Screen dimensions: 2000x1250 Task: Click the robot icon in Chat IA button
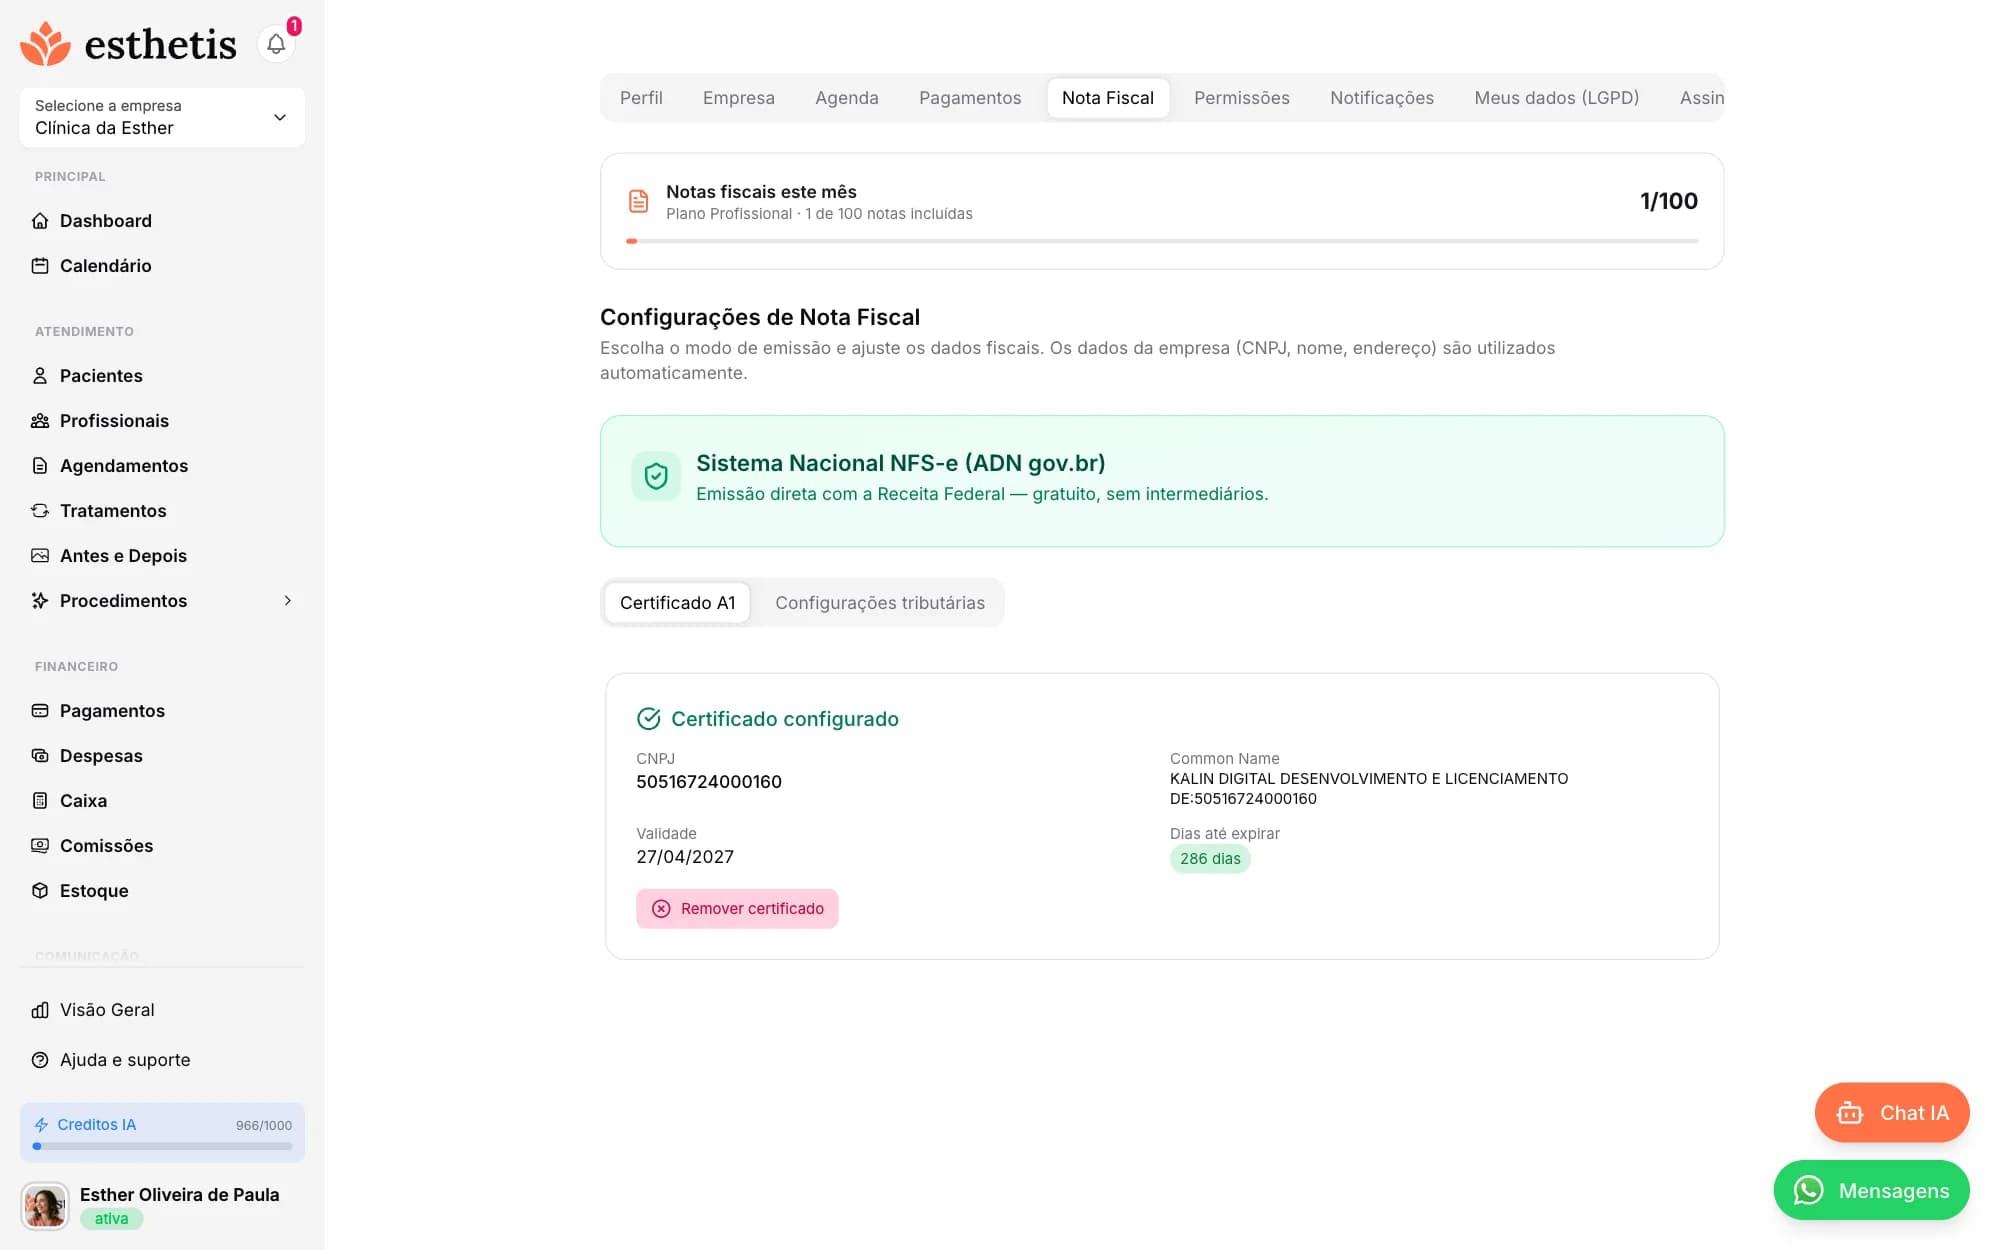point(1850,1113)
